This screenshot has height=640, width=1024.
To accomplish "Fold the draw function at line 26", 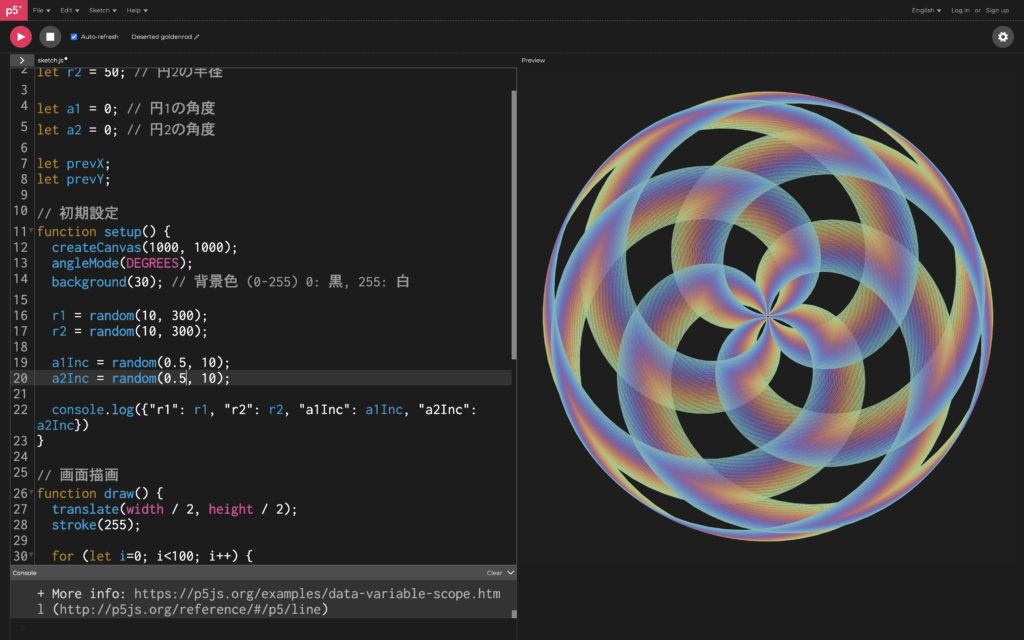I will (x=31, y=492).
